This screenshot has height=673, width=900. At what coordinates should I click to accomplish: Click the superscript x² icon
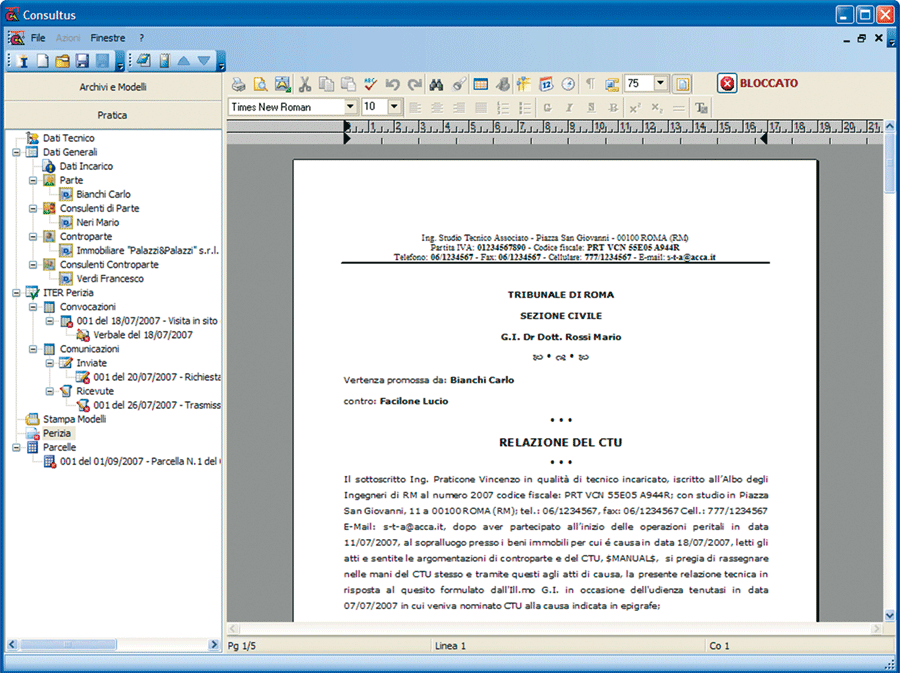635,107
